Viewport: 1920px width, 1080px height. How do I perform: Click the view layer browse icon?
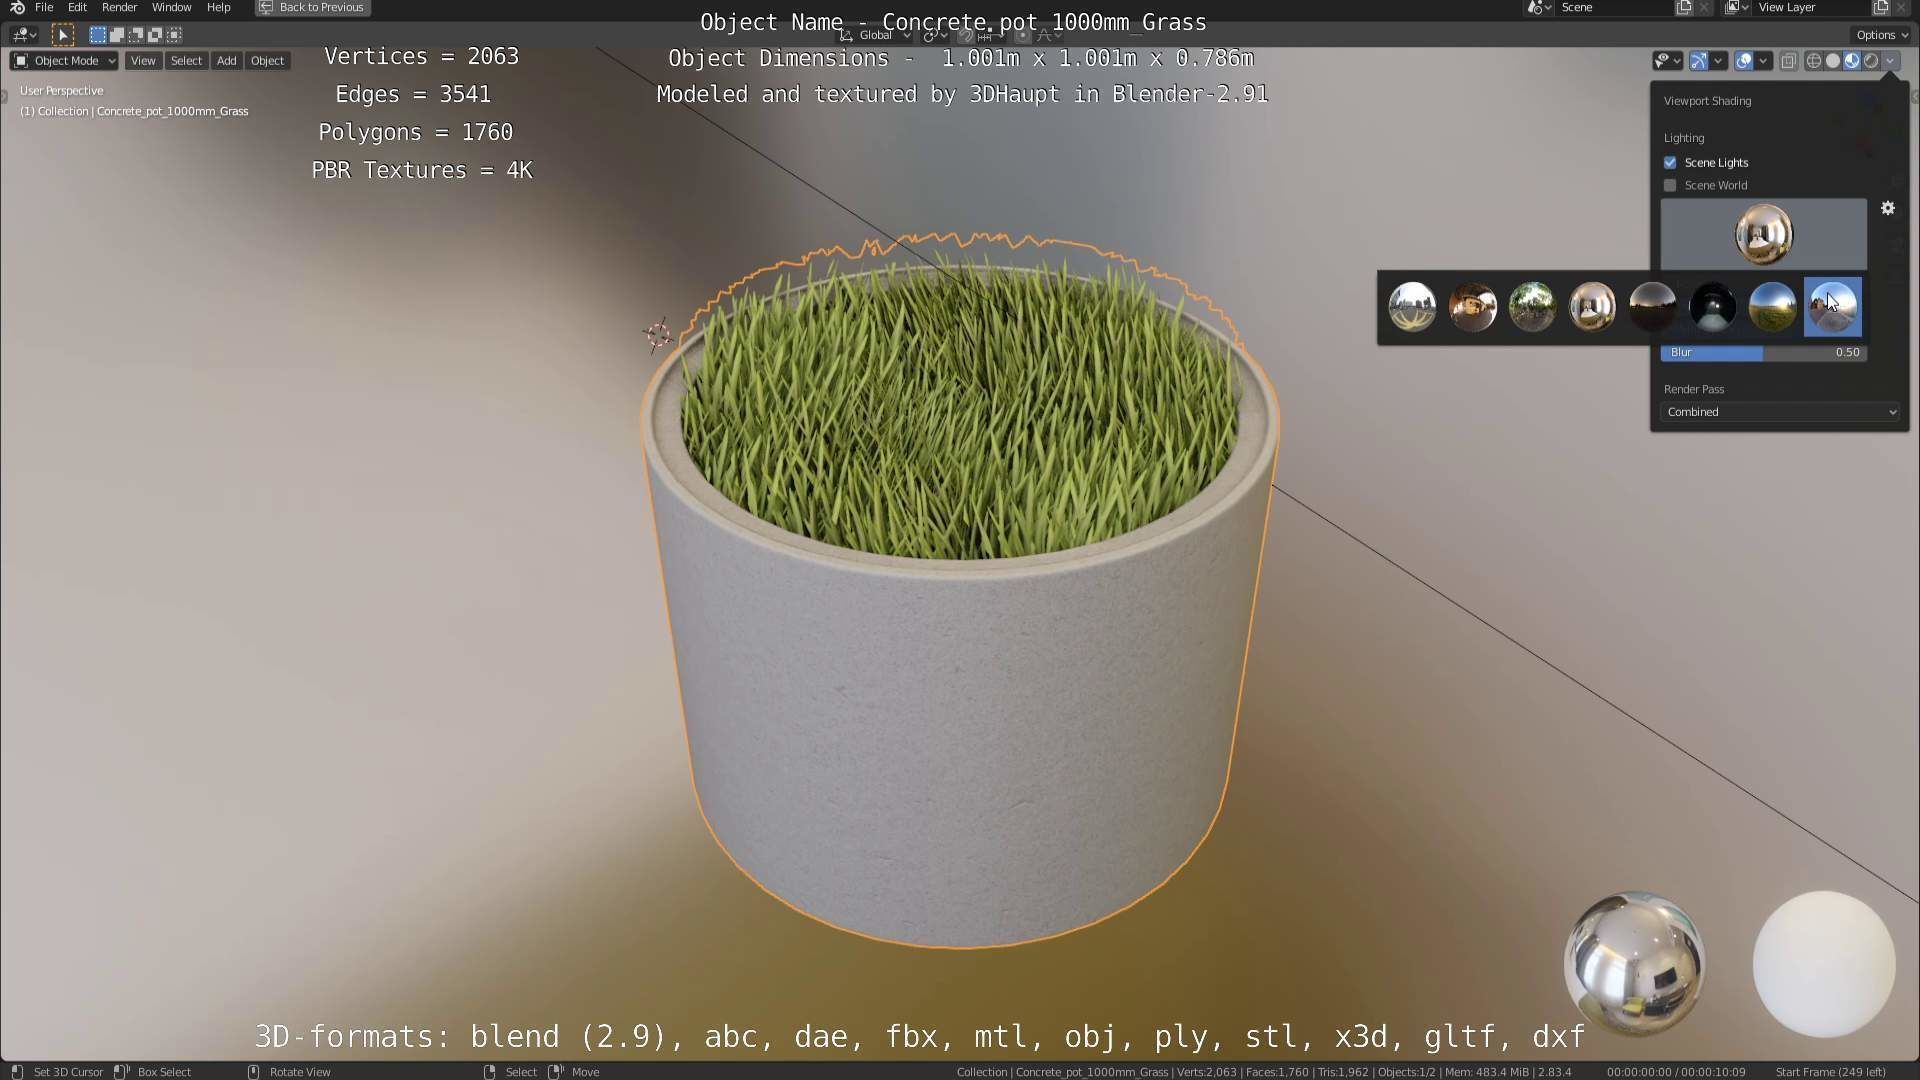[x=1737, y=7]
